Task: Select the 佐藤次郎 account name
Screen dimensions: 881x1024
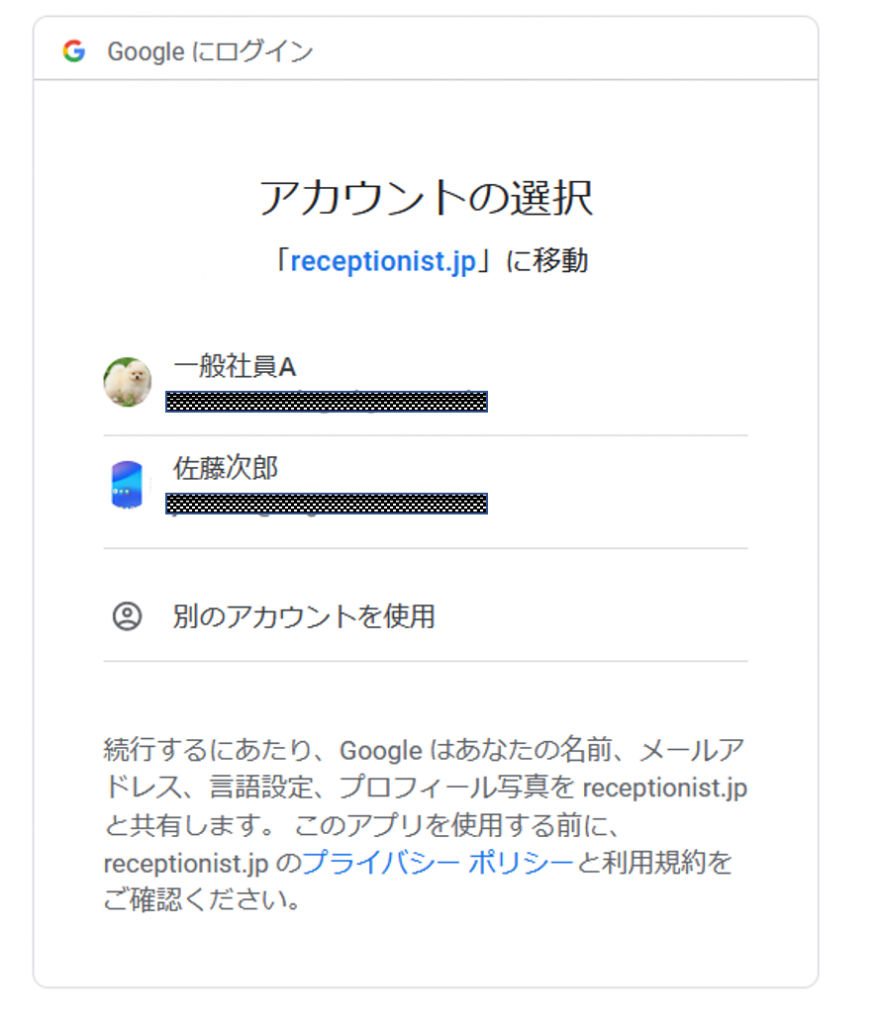Action: pyautogui.click(x=225, y=468)
